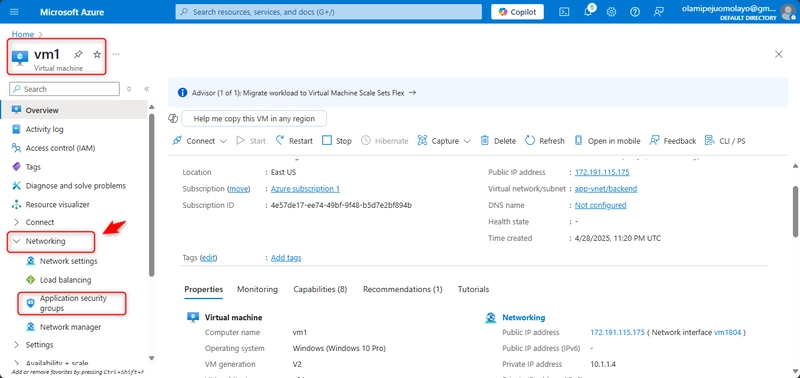This screenshot has width=800, height=378.
Task: Open the top bar feedback icon
Action: coord(659,12)
